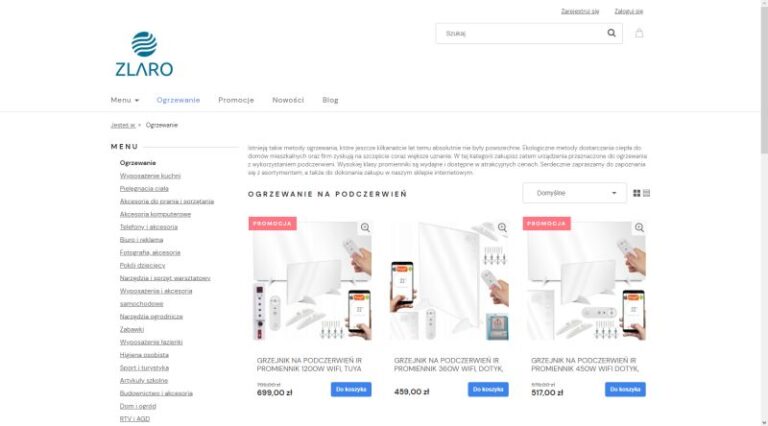Add the 517,00 zł heater to cart
Viewport: 768px width, 426px height.
pyautogui.click(x=625, y=389)
